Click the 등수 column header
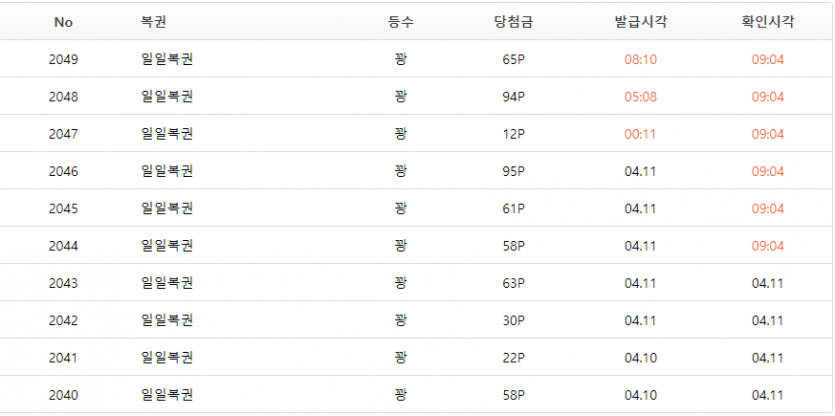 click(401, 22)
